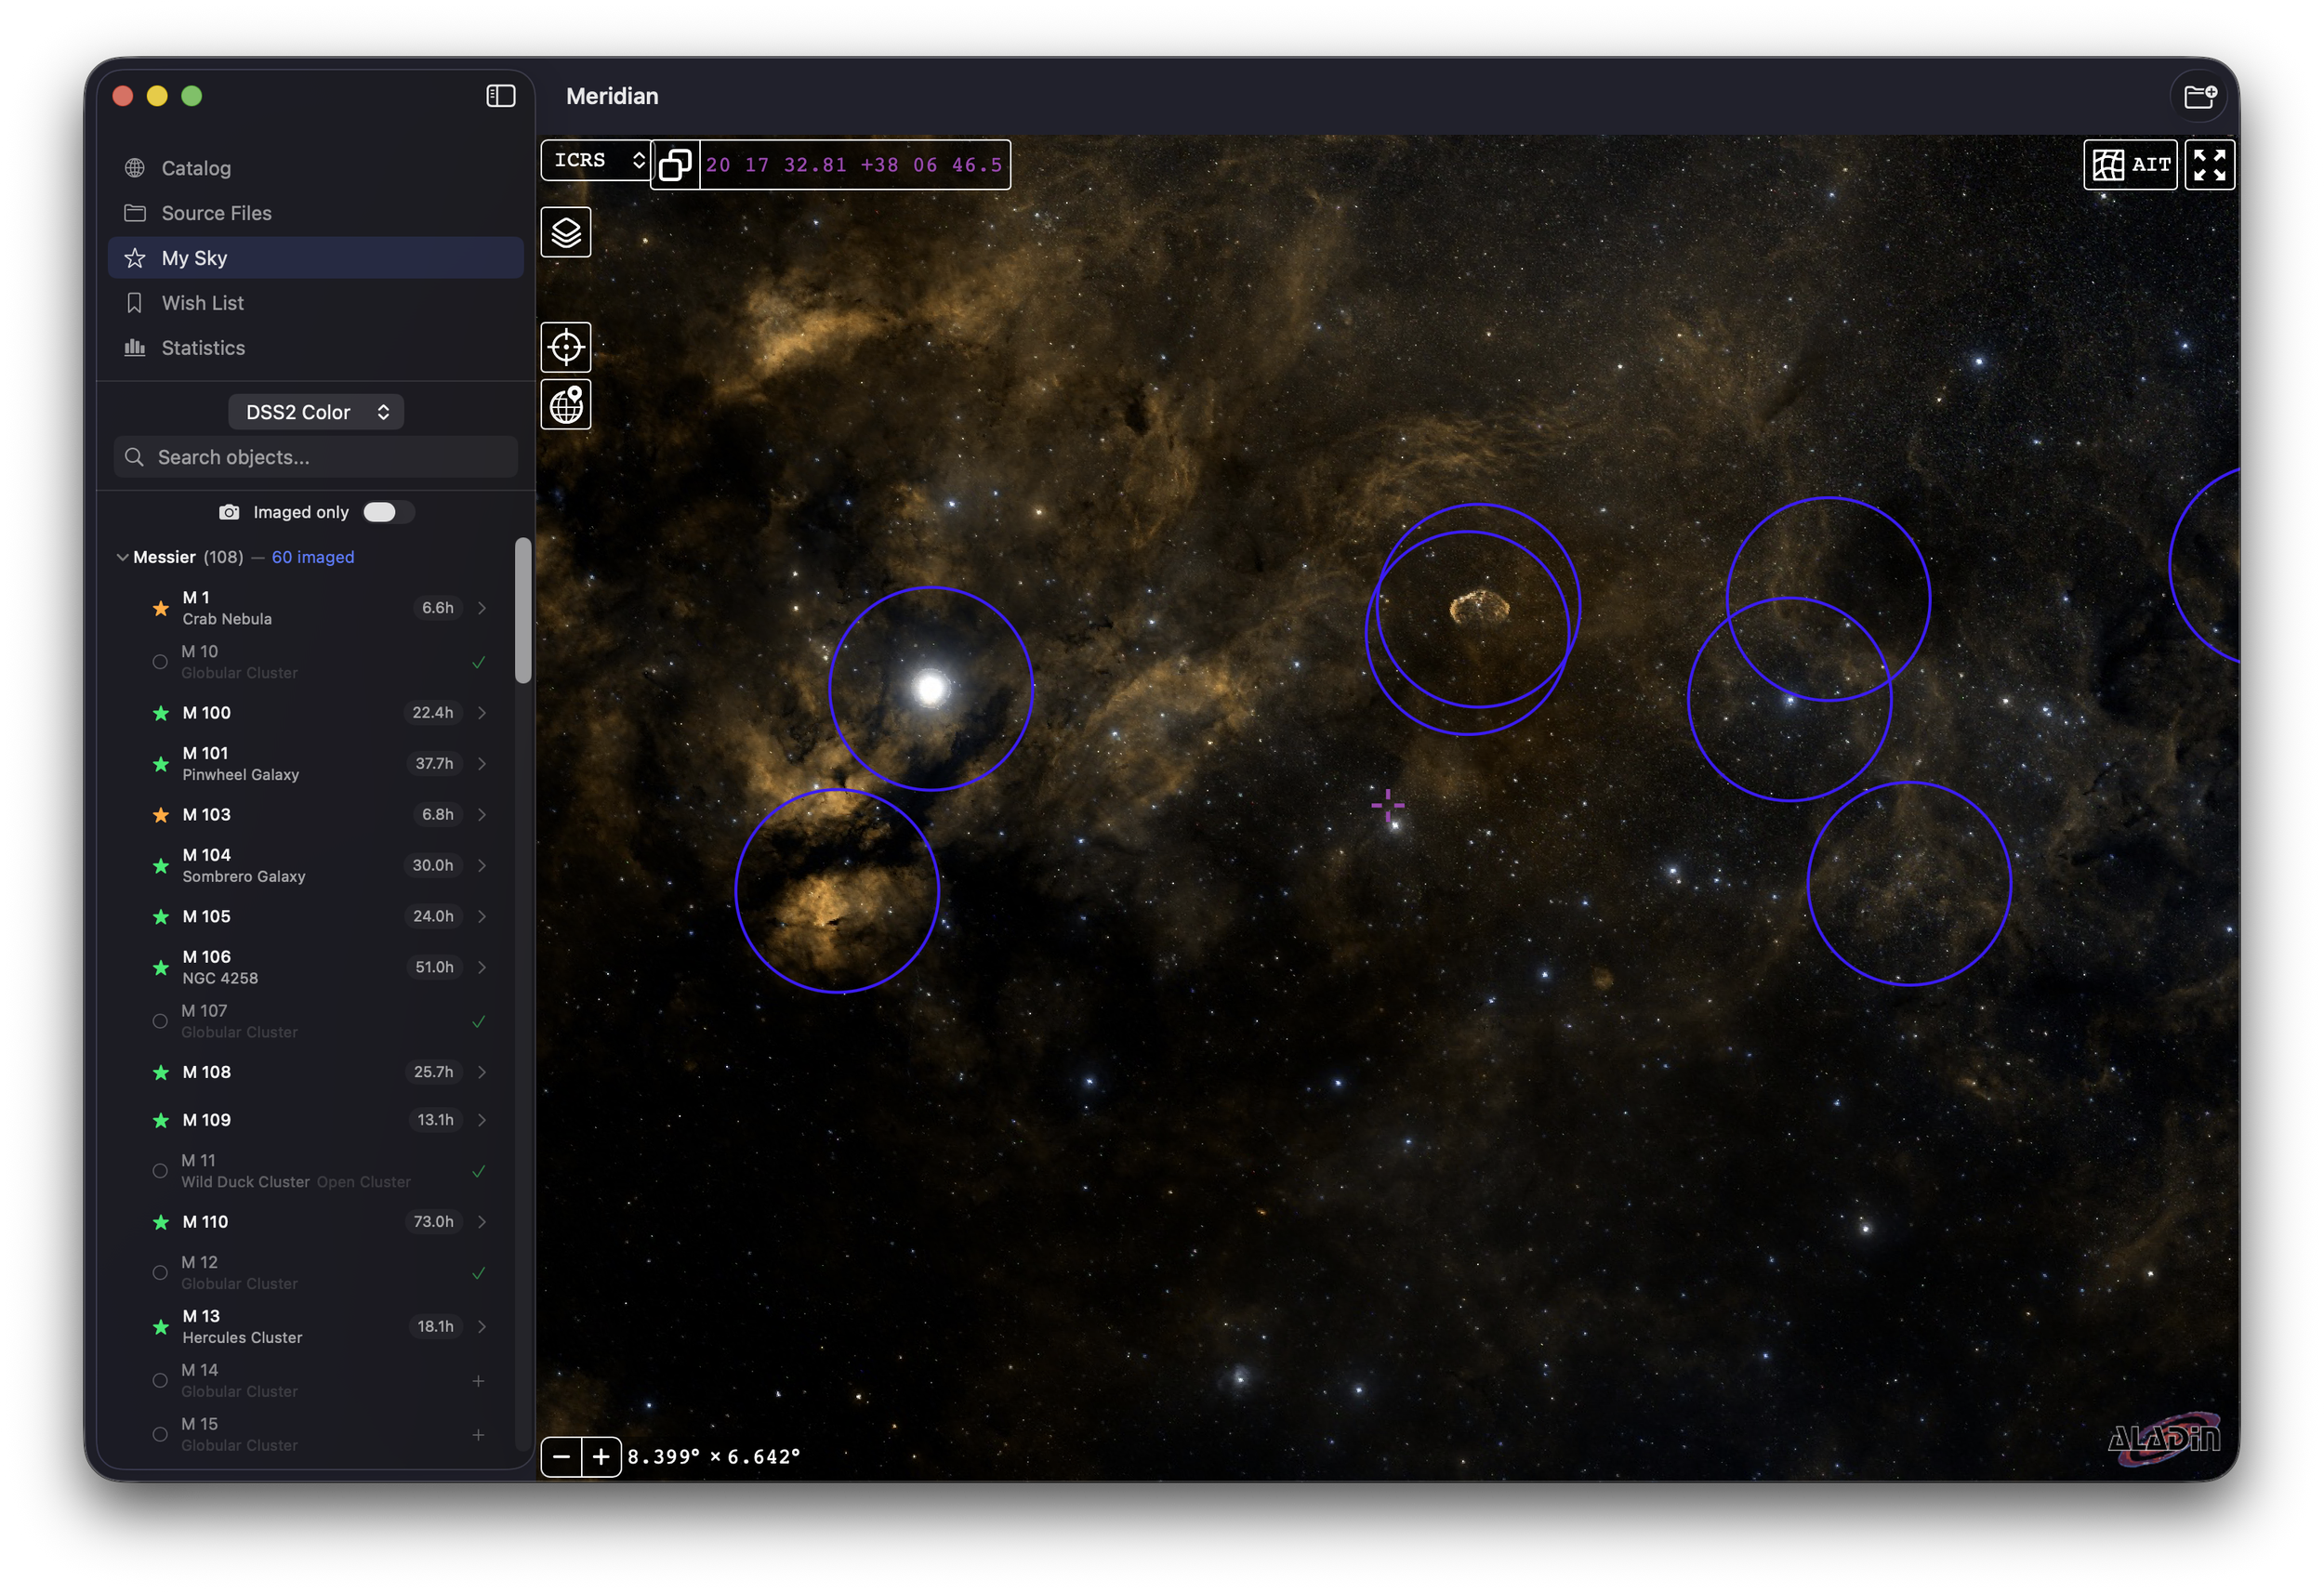Mark M 14 Globular Cluster as imaged
Screen dimensions: 2324x1593
pyautogui.click(x=479, y=1380)
